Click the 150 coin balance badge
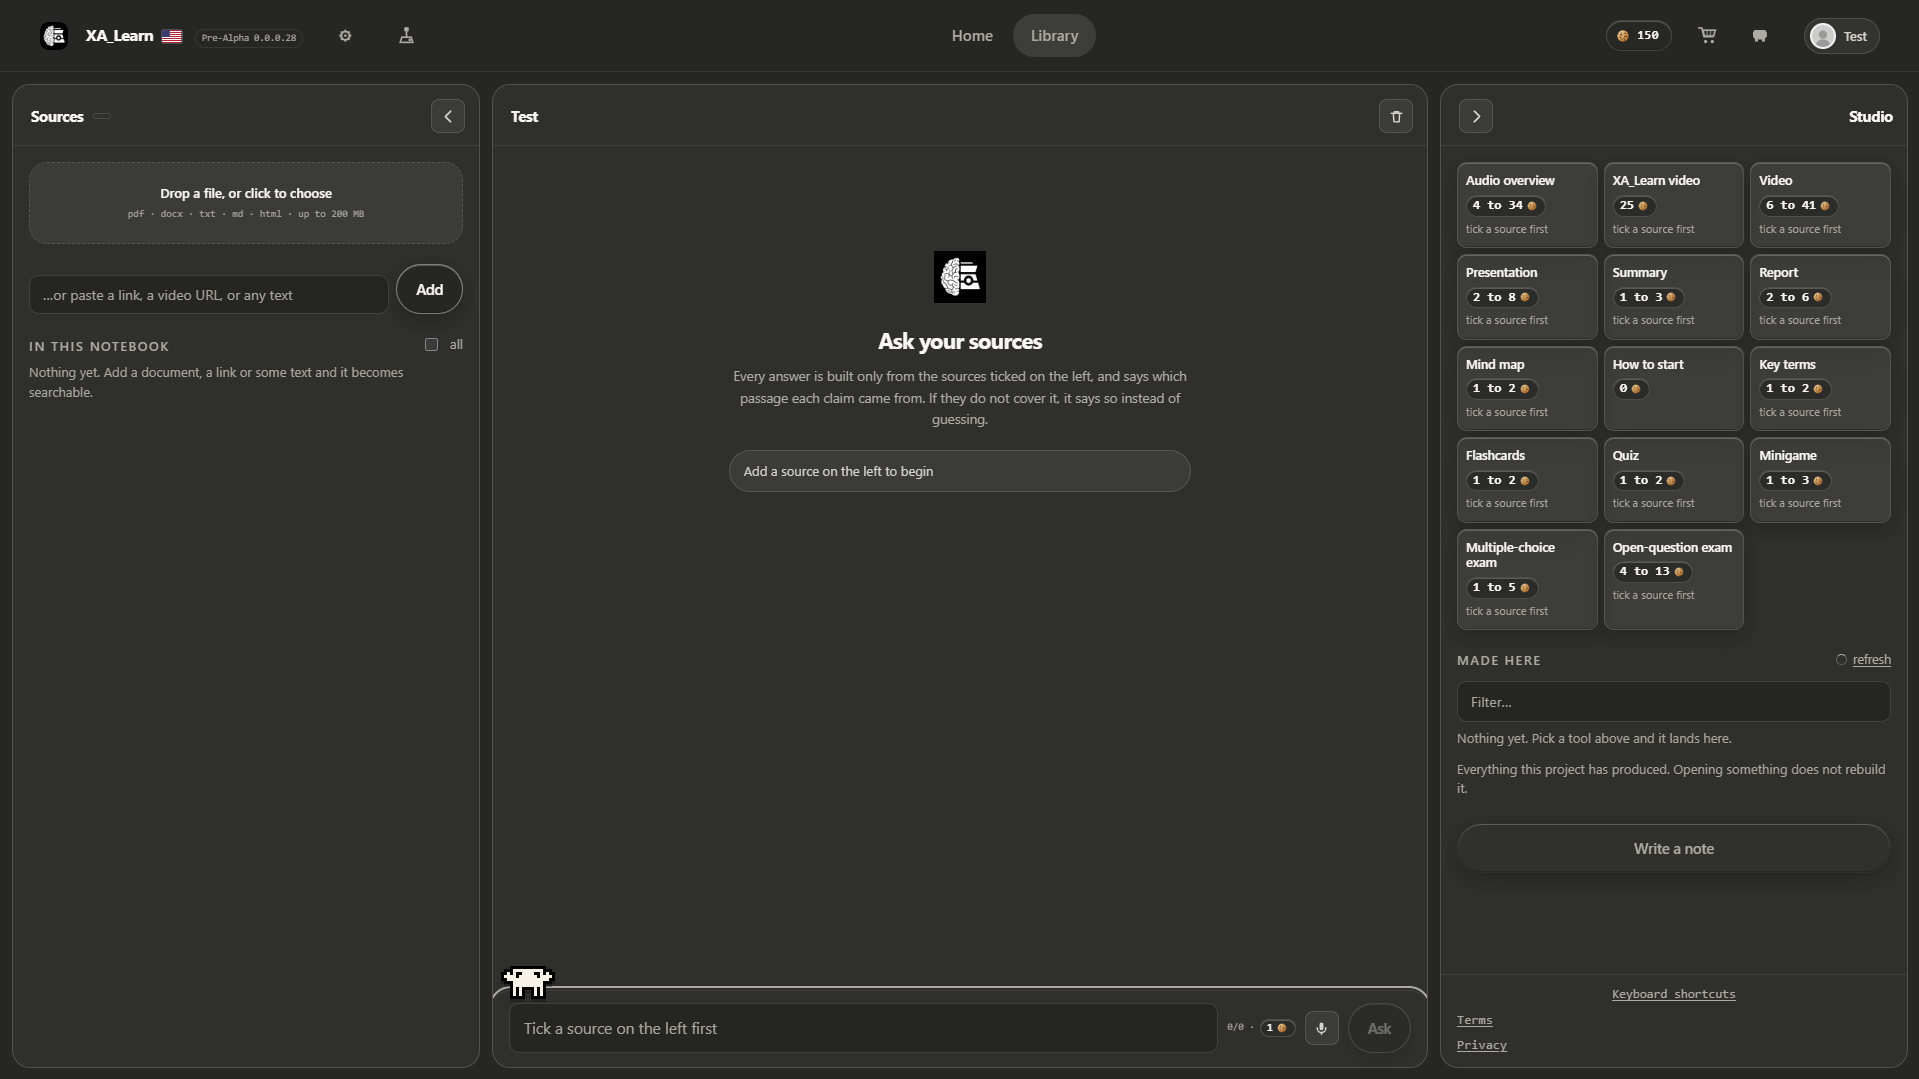 tap(1638, 36)
